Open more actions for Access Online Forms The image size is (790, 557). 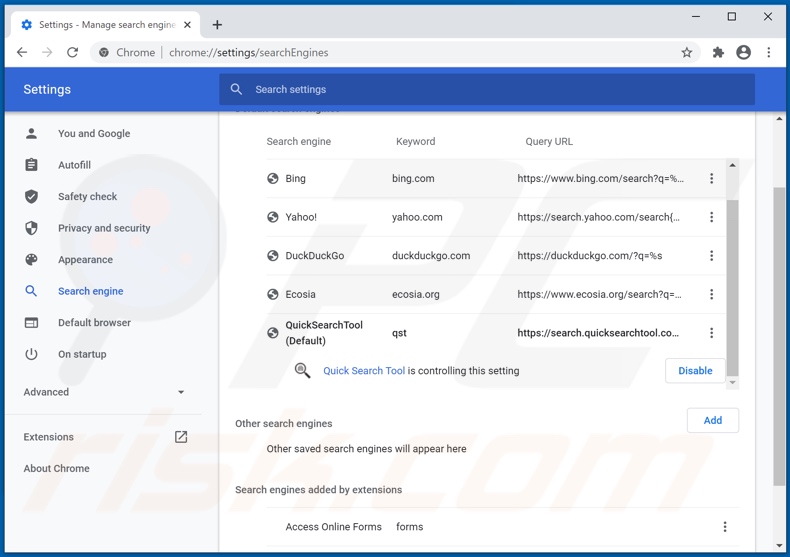point(725,527)
